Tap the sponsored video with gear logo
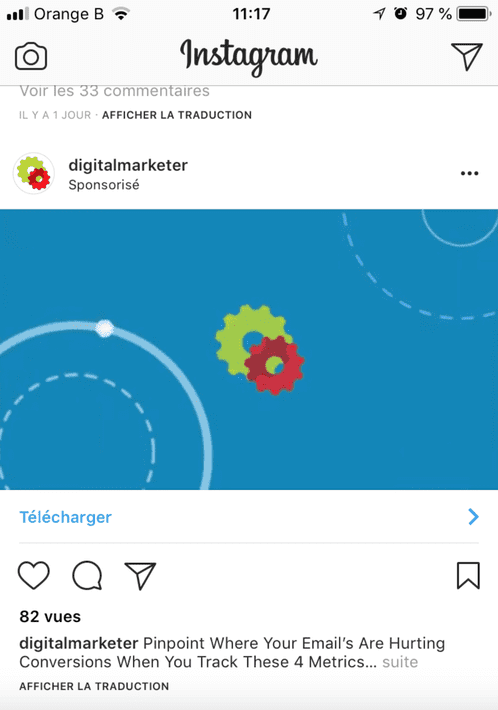The height and width of the screenshot is (710, 498). [x=249, y=349]
